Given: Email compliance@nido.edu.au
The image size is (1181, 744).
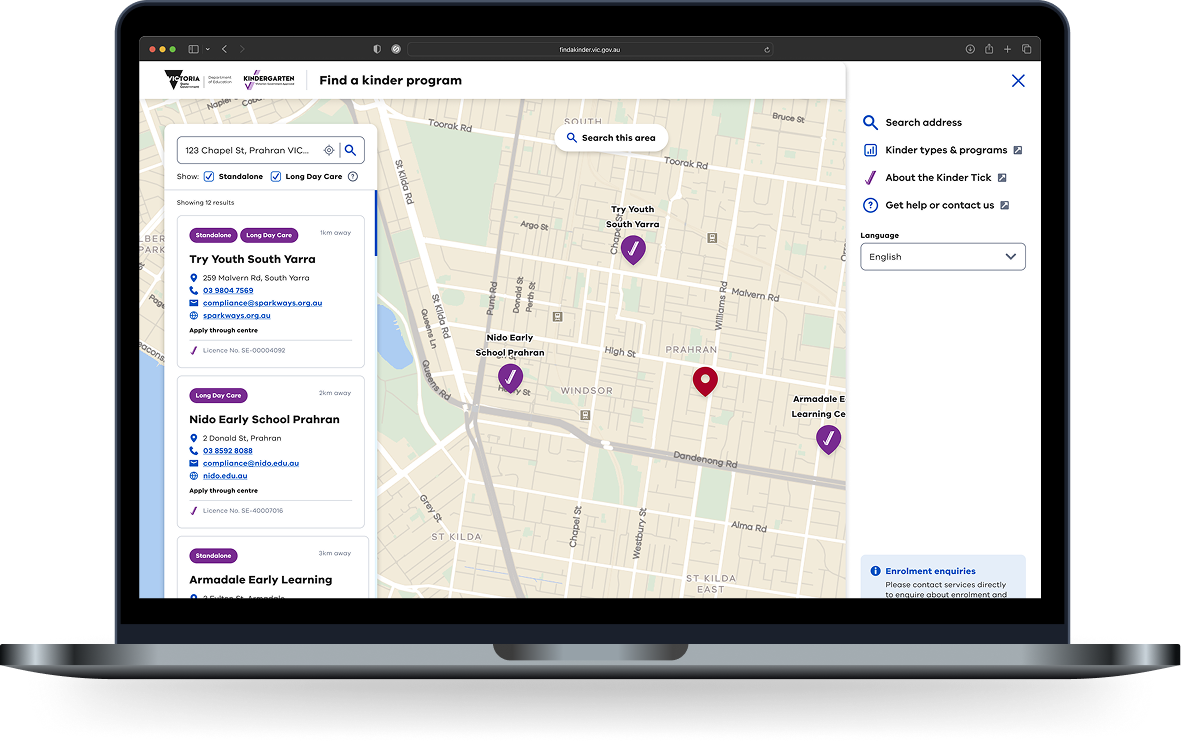Looking at the screenshot, I should (x=251, y=463).
